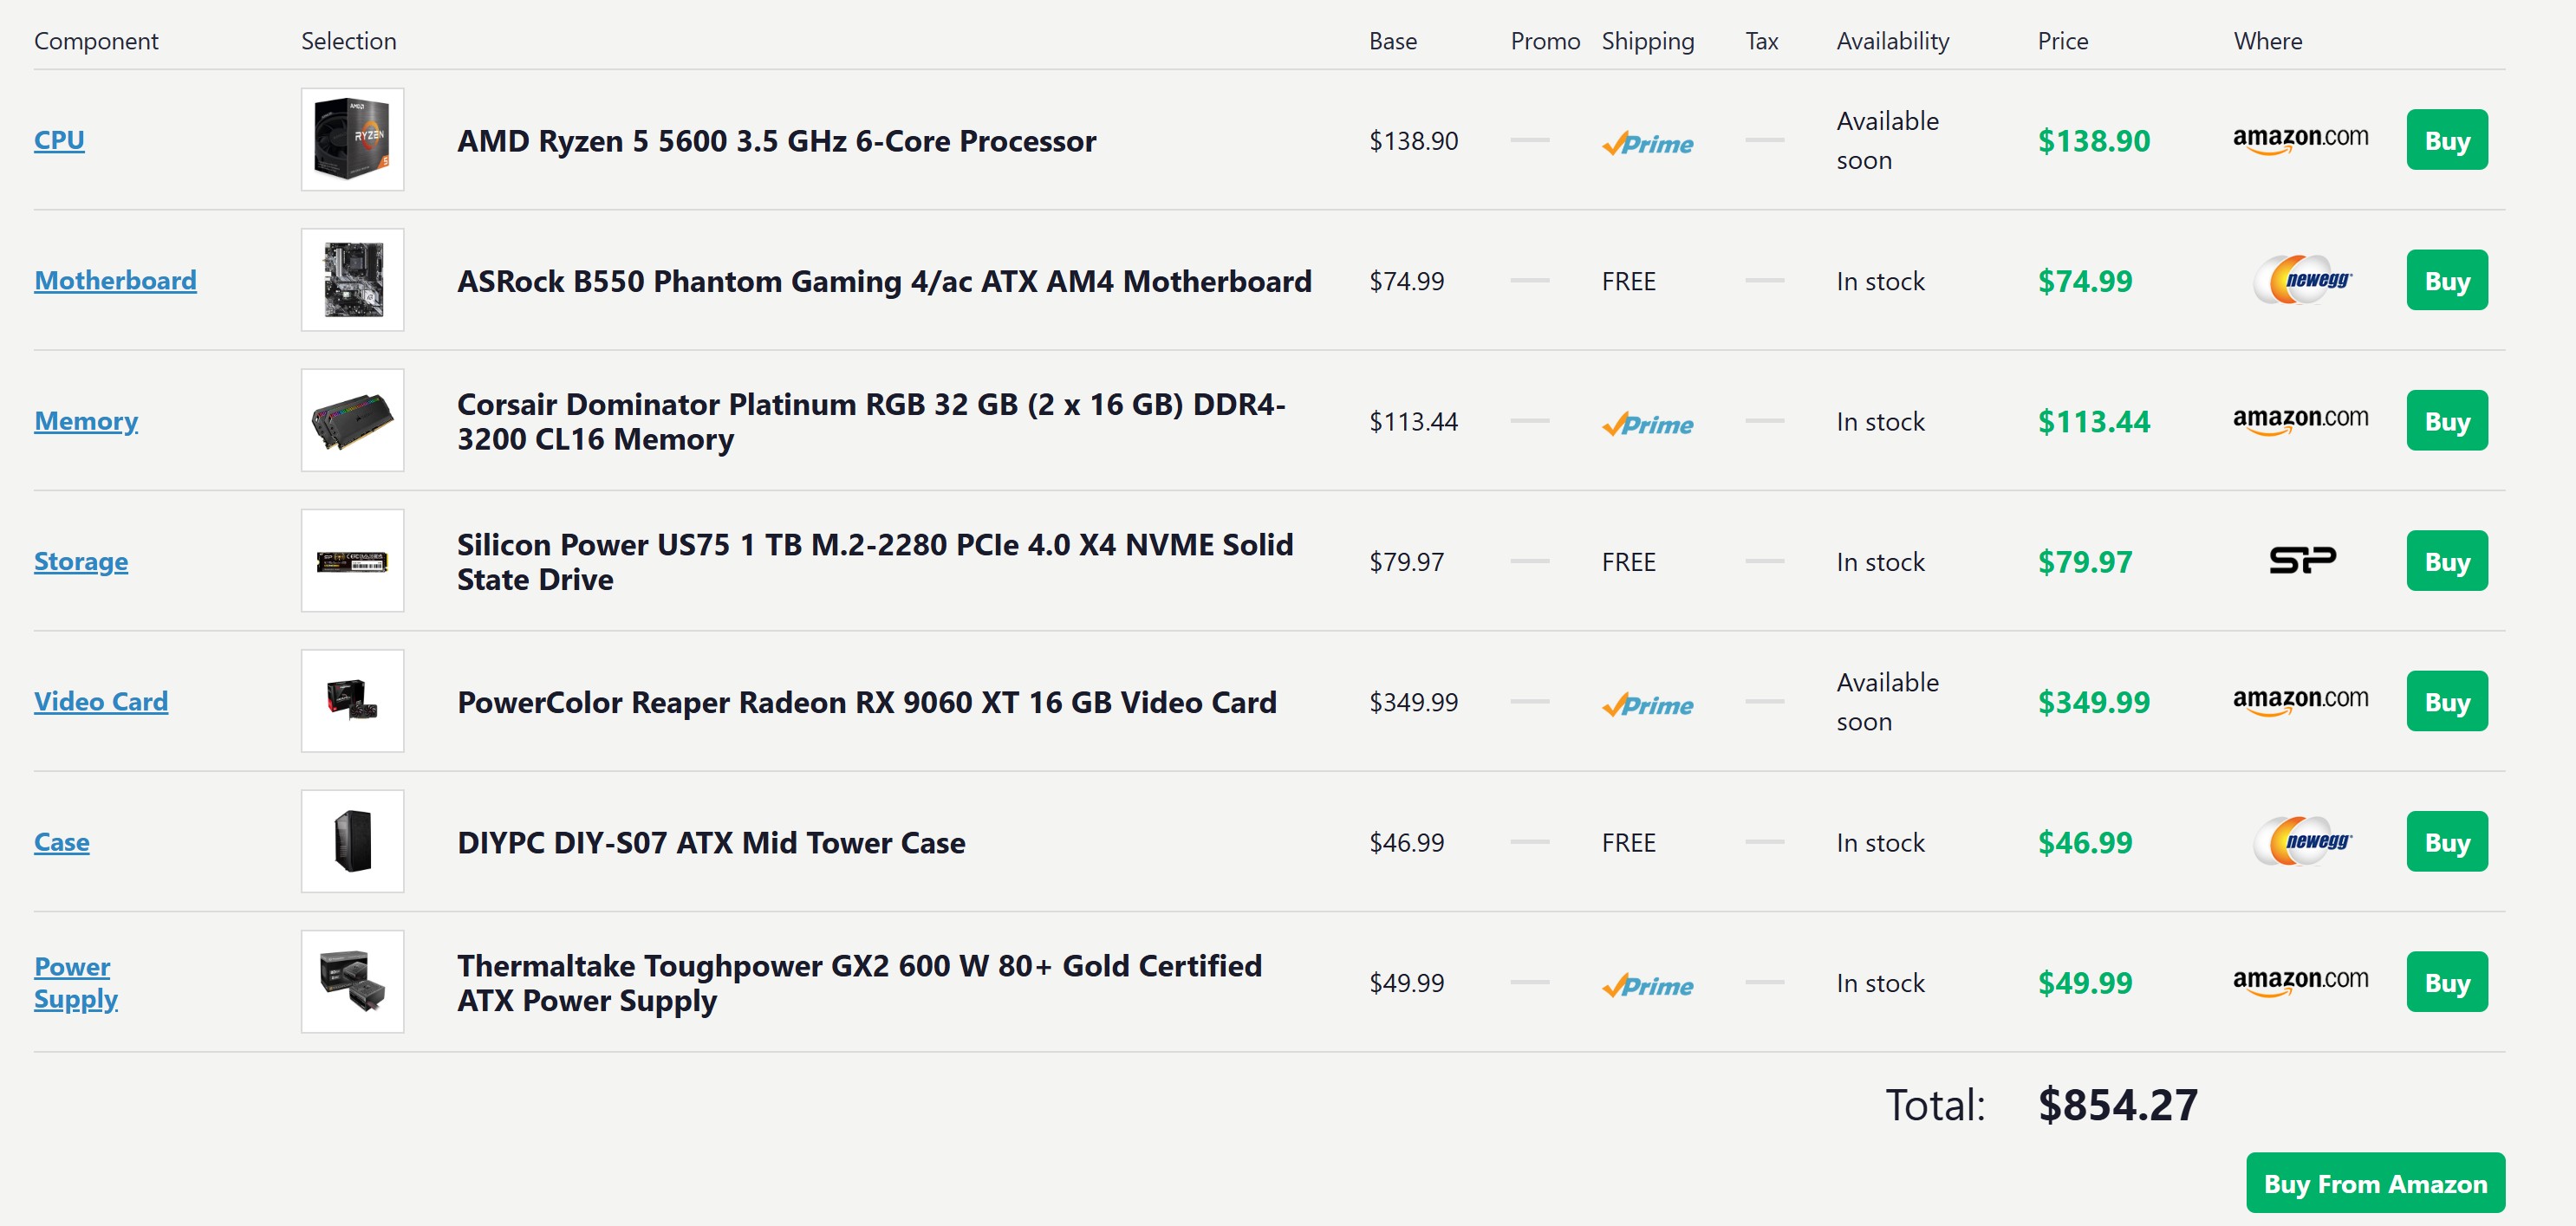The width and height of the screenshot is (2576, 1226).
Task: Click the Prime shipping icon for Memory
Action: click(1647, 424)
